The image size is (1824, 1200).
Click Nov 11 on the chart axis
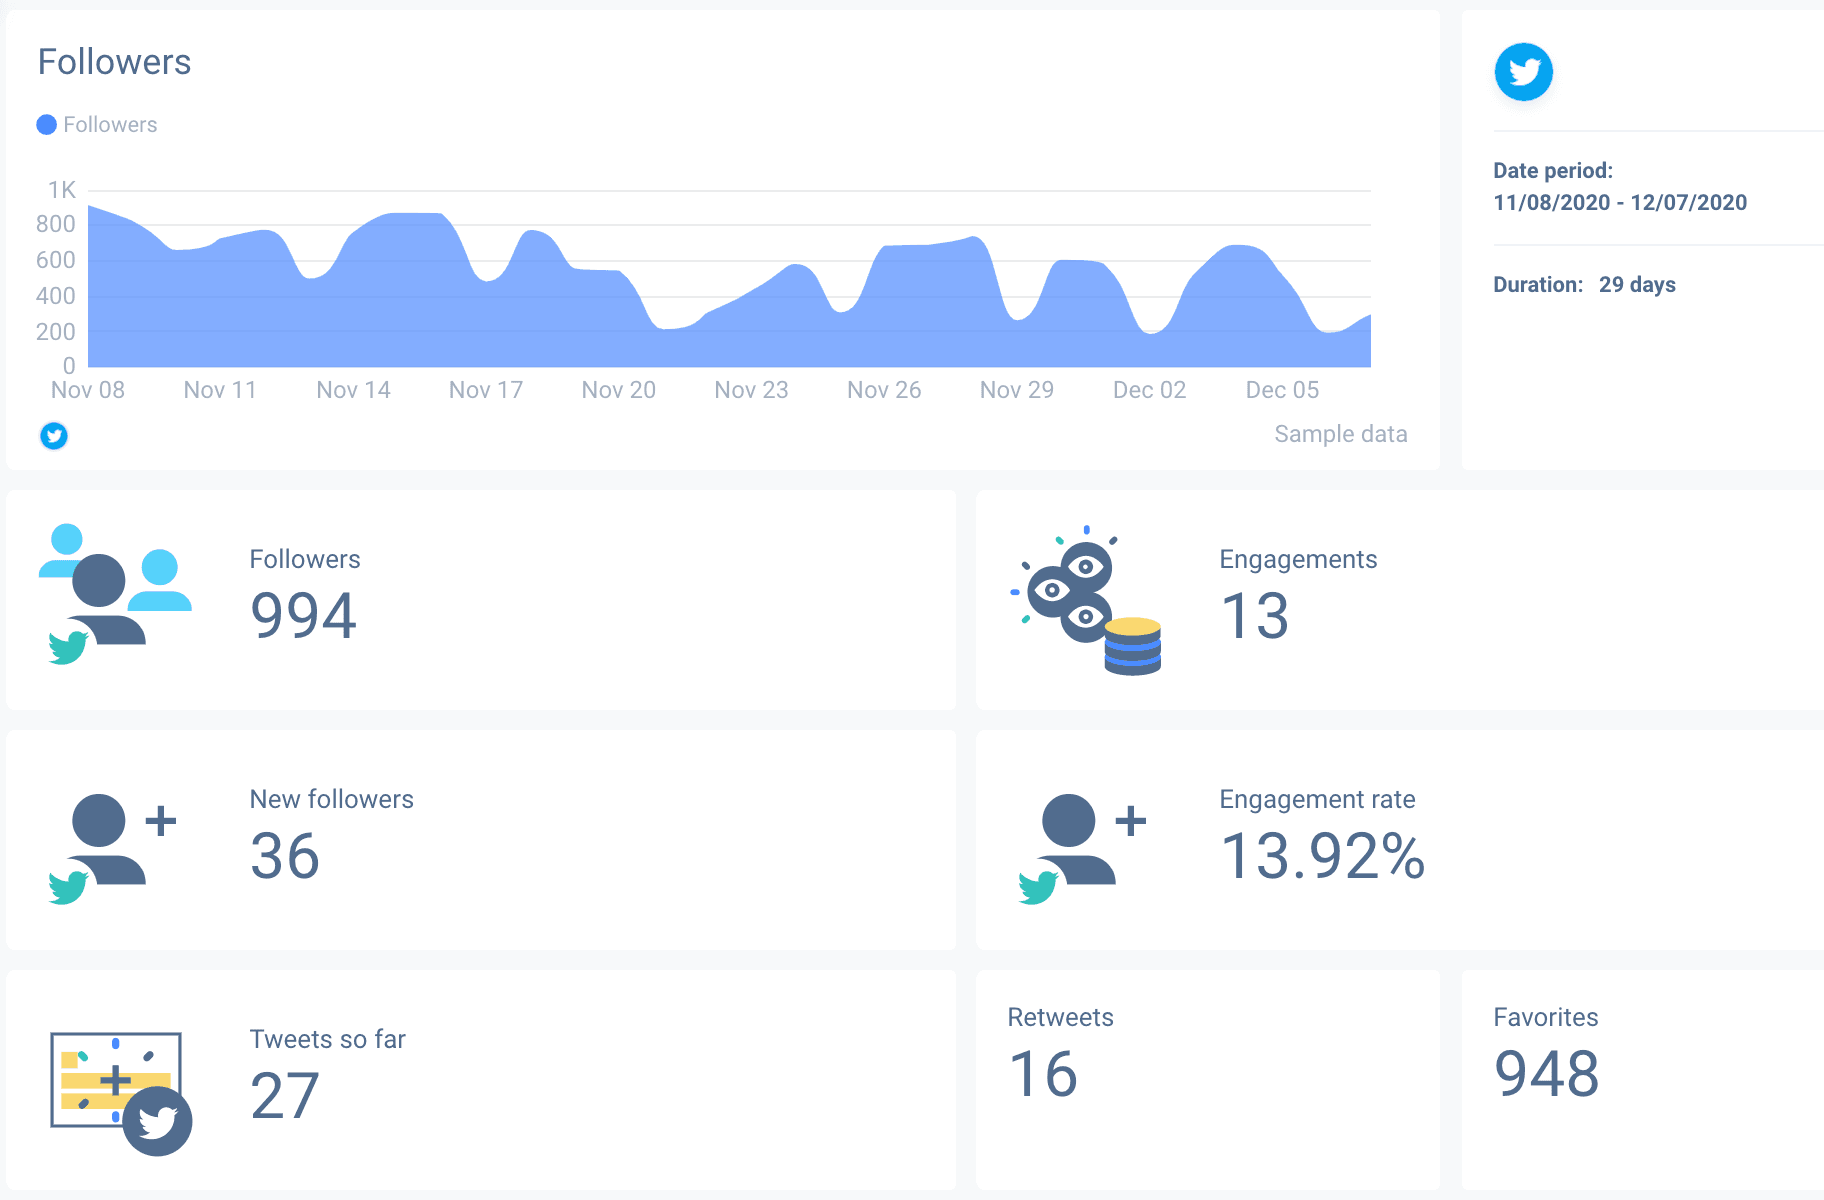click(220, 390)
